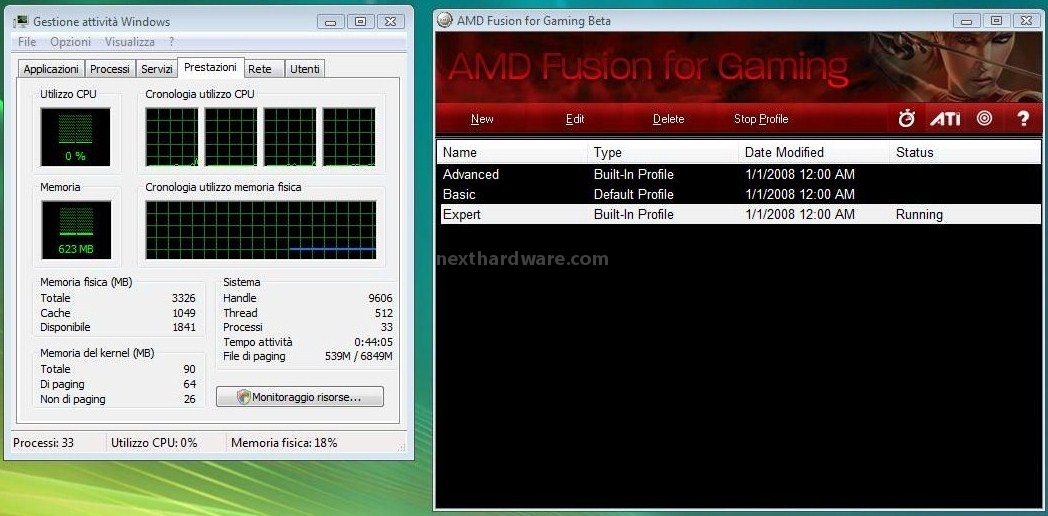Switch to the Applicazioni tab
This screenshot has height=516, width=1048.
coord(51,69)
